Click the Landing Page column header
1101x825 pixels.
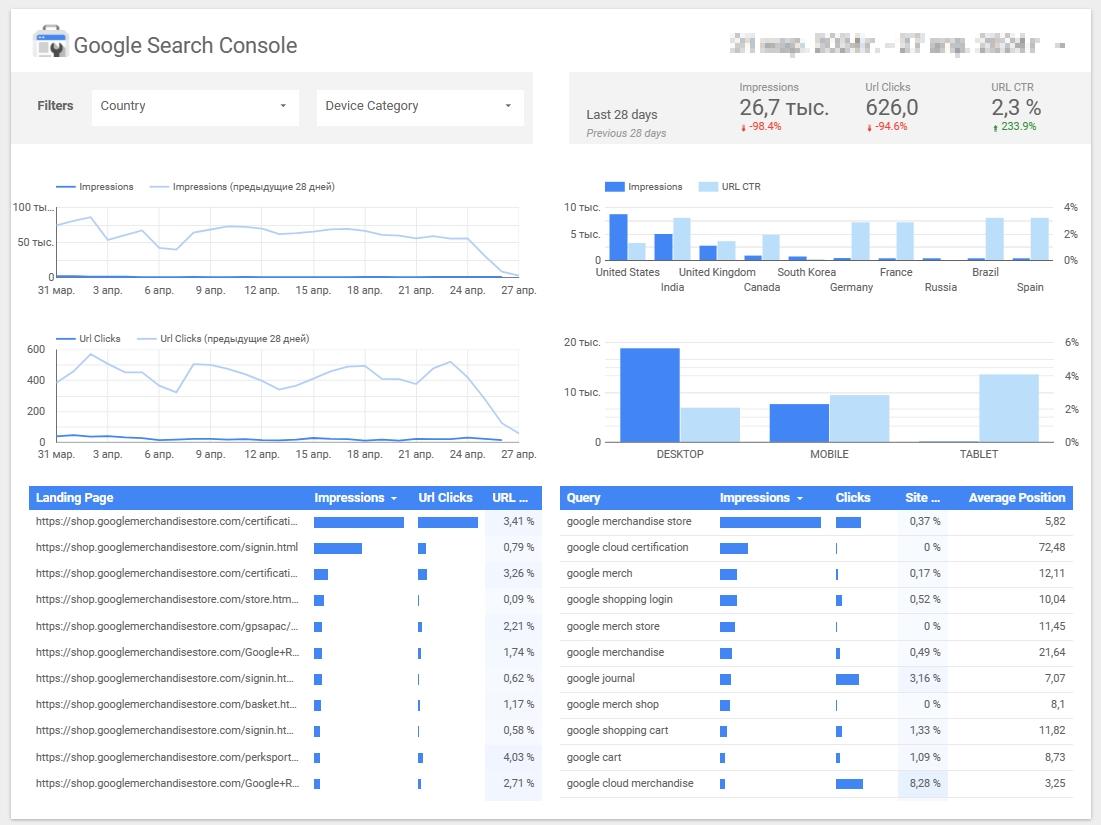pyautogui.click(x=75, y=498)
